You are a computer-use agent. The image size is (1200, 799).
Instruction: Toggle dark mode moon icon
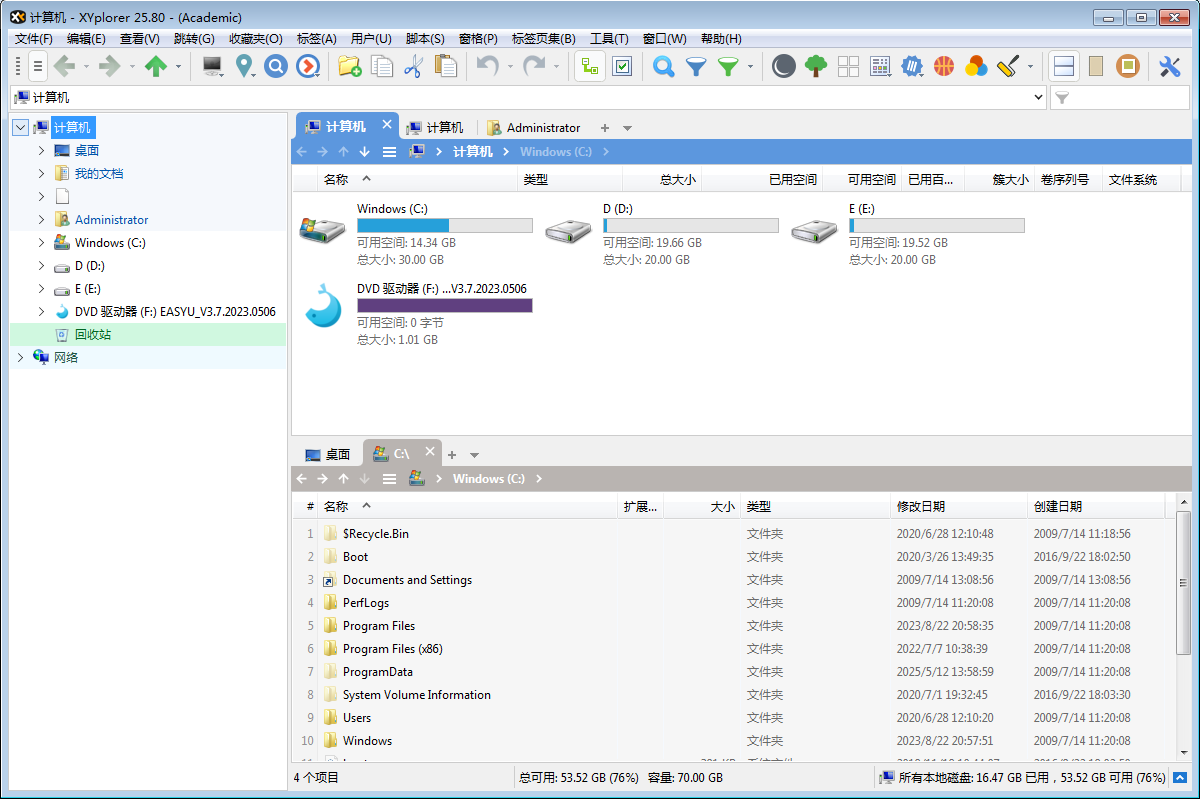coord(784,67)
